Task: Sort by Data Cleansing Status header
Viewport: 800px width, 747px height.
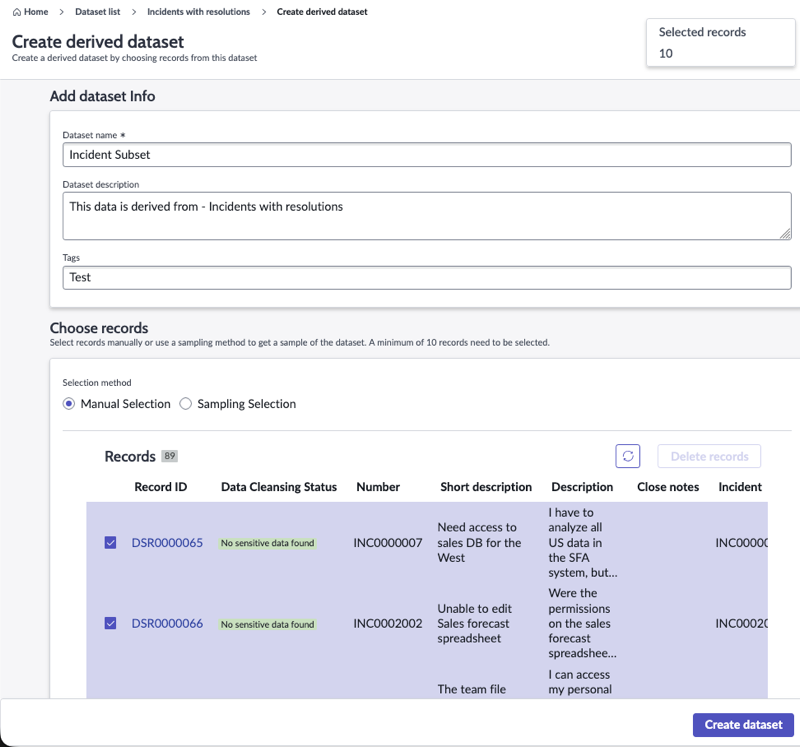Action: (279, 487)
